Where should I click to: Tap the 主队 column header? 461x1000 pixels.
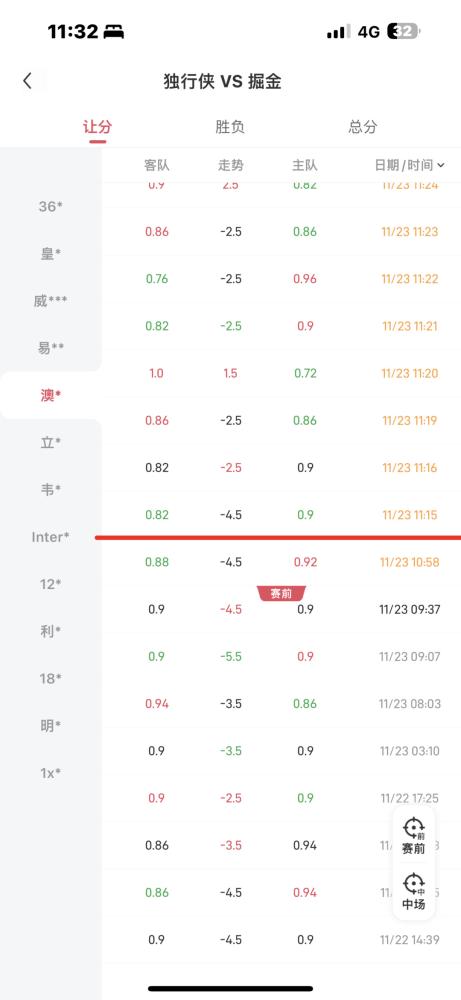coord(305,165)
